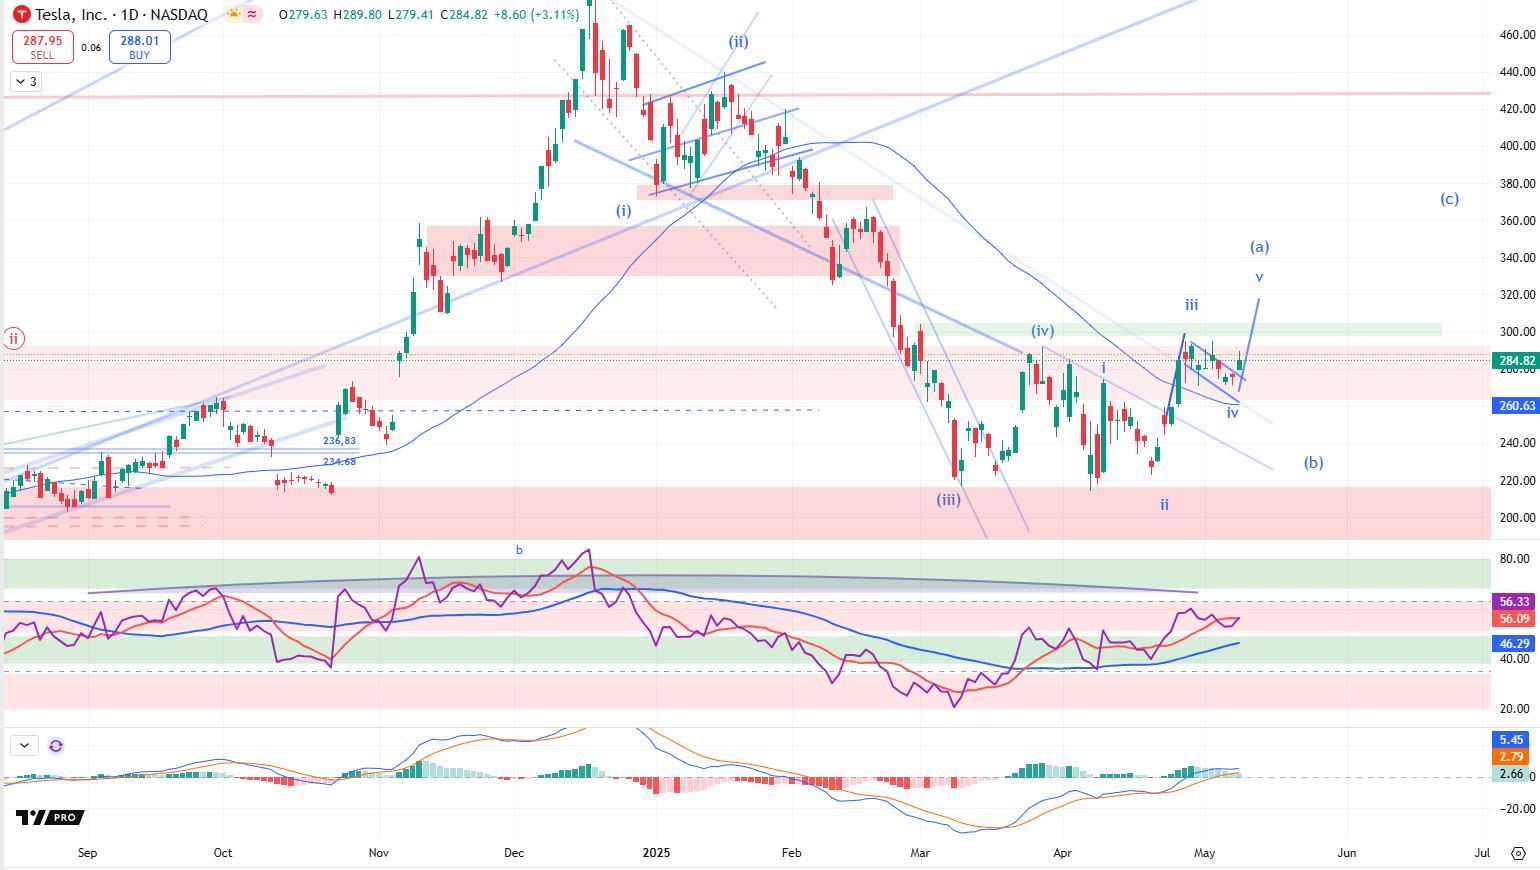Click the Dec label on time axis
Viewport: 1540px width, 870px height.
coord(514,853)
